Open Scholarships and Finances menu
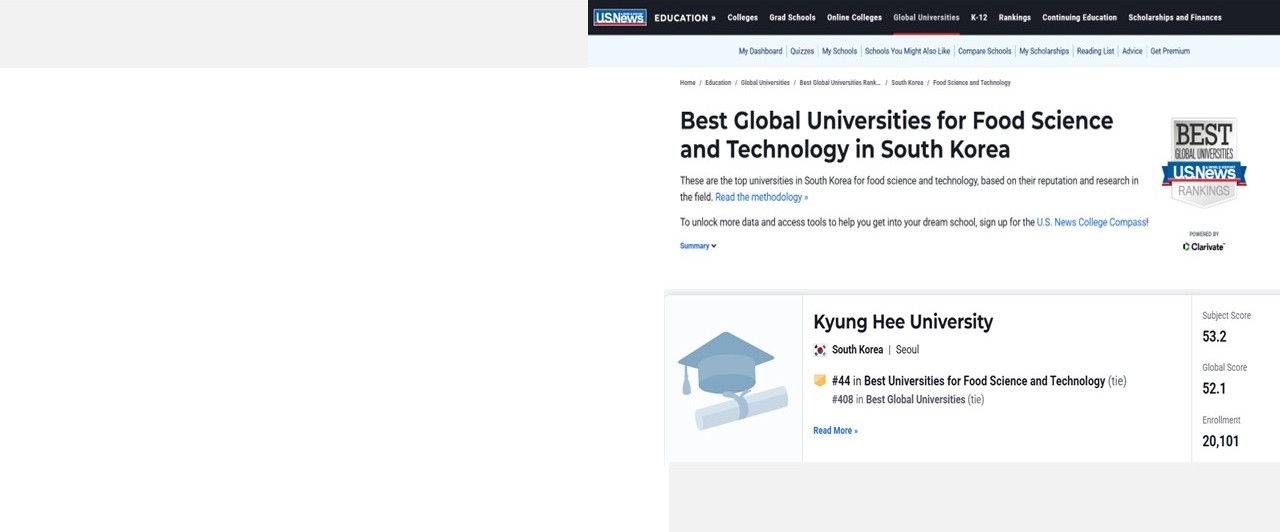Screen dimensions: 1280x532 pos(1175,18)
